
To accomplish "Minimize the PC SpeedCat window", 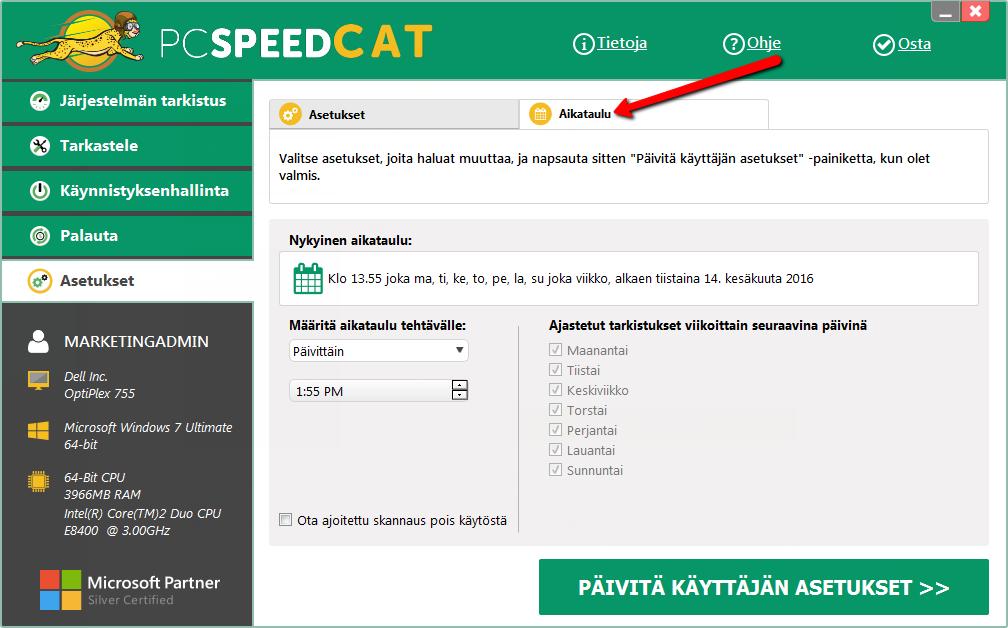I will pyautogui.click(x=945, y=12).
